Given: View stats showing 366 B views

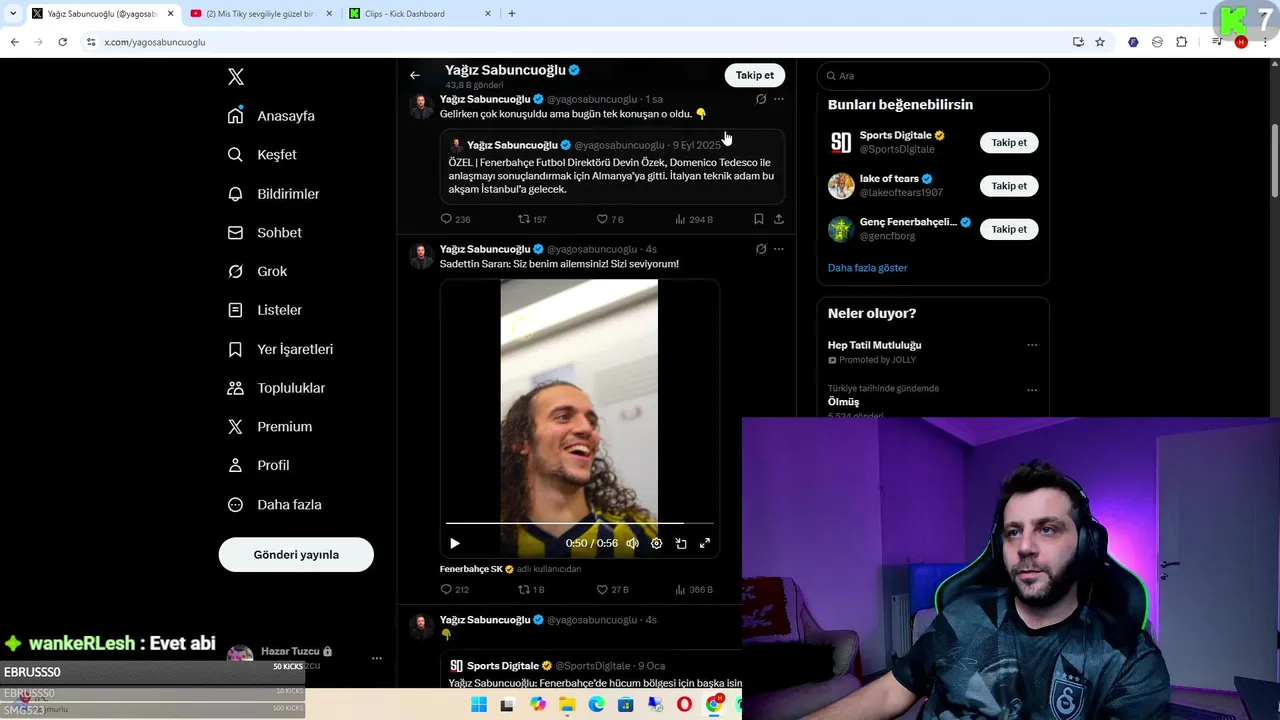Looking at the screenshot, I should (694, 590).
